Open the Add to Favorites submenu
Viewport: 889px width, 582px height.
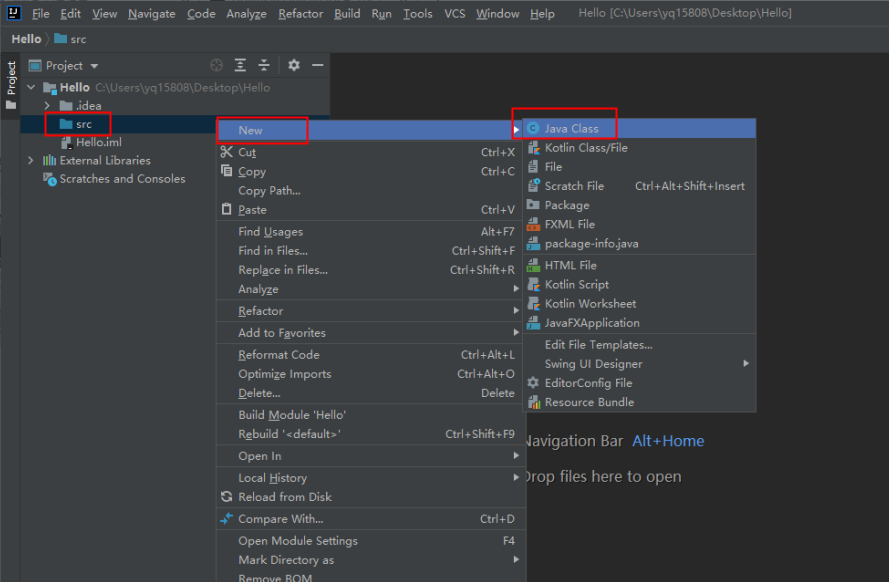(371, 333)
